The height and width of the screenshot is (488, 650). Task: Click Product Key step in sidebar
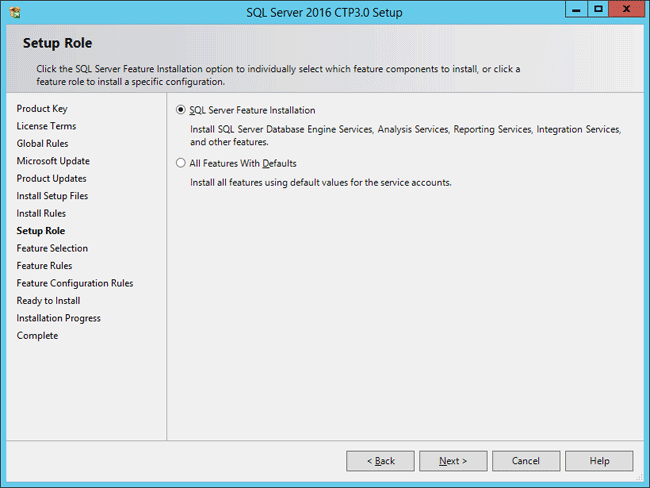pos(42,109)
